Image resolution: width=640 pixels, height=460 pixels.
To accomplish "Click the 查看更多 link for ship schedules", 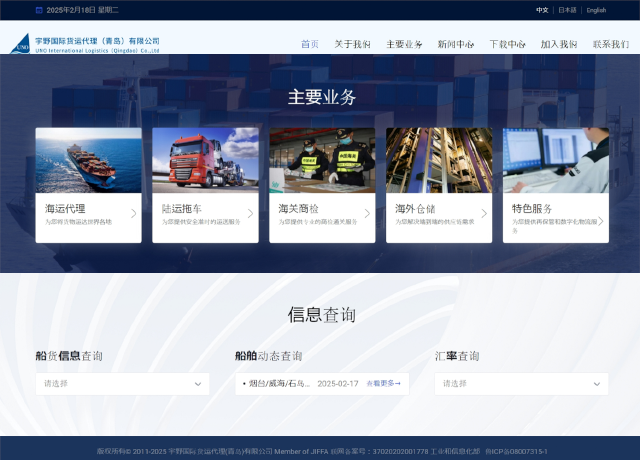I will (x=383, y=383).
